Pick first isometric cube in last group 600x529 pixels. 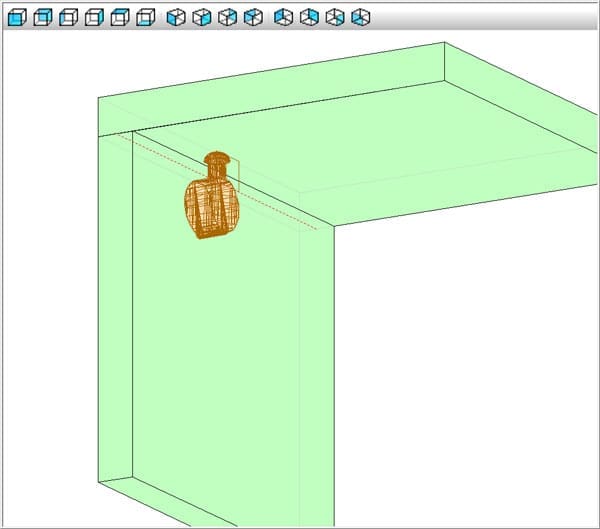(x=284, y=17)
